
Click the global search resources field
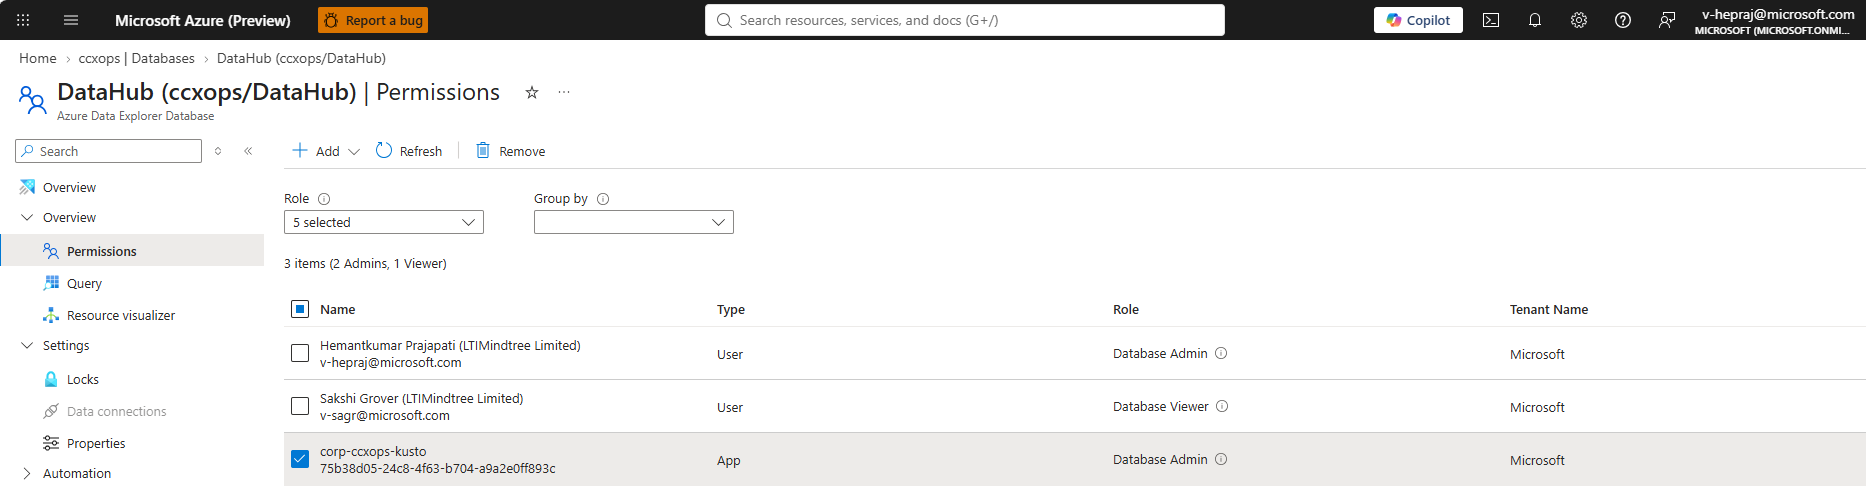tap(965, 20)
